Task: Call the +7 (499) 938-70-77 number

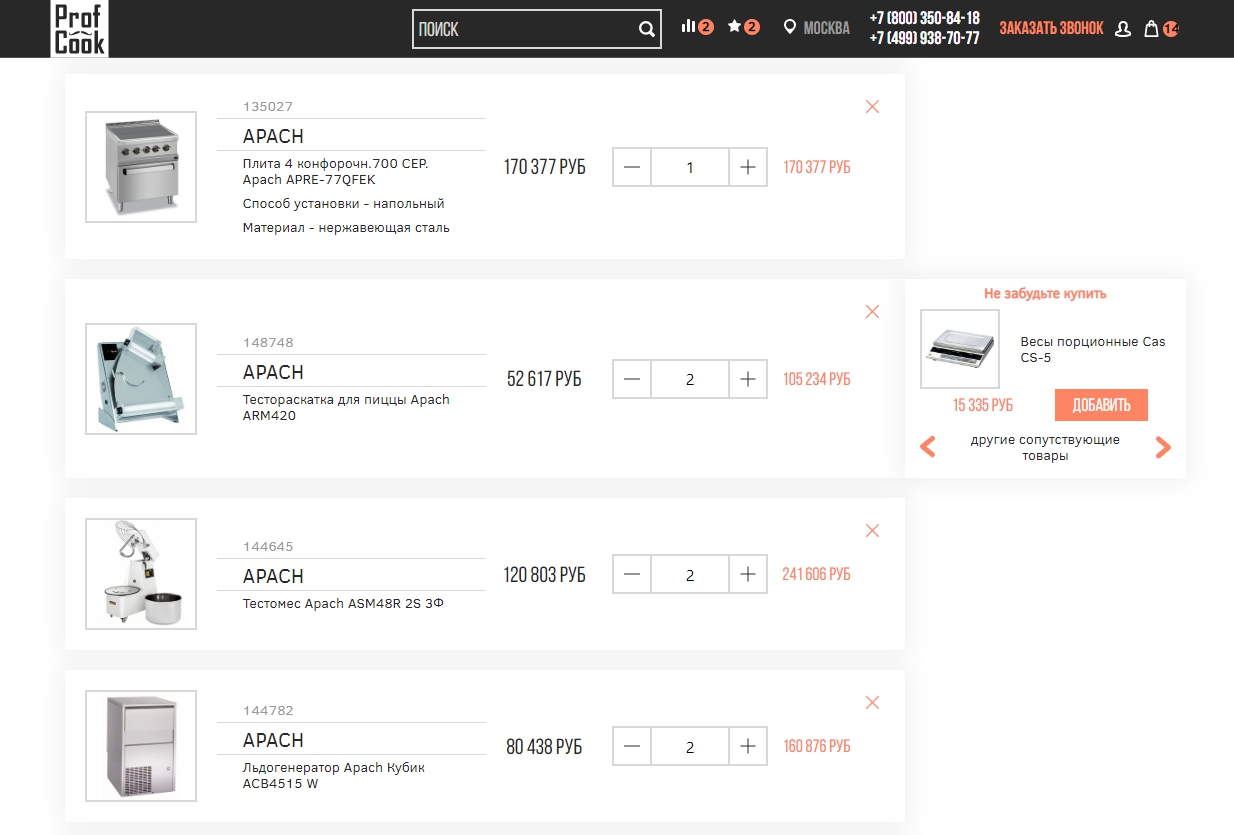Action: [924, 38]
